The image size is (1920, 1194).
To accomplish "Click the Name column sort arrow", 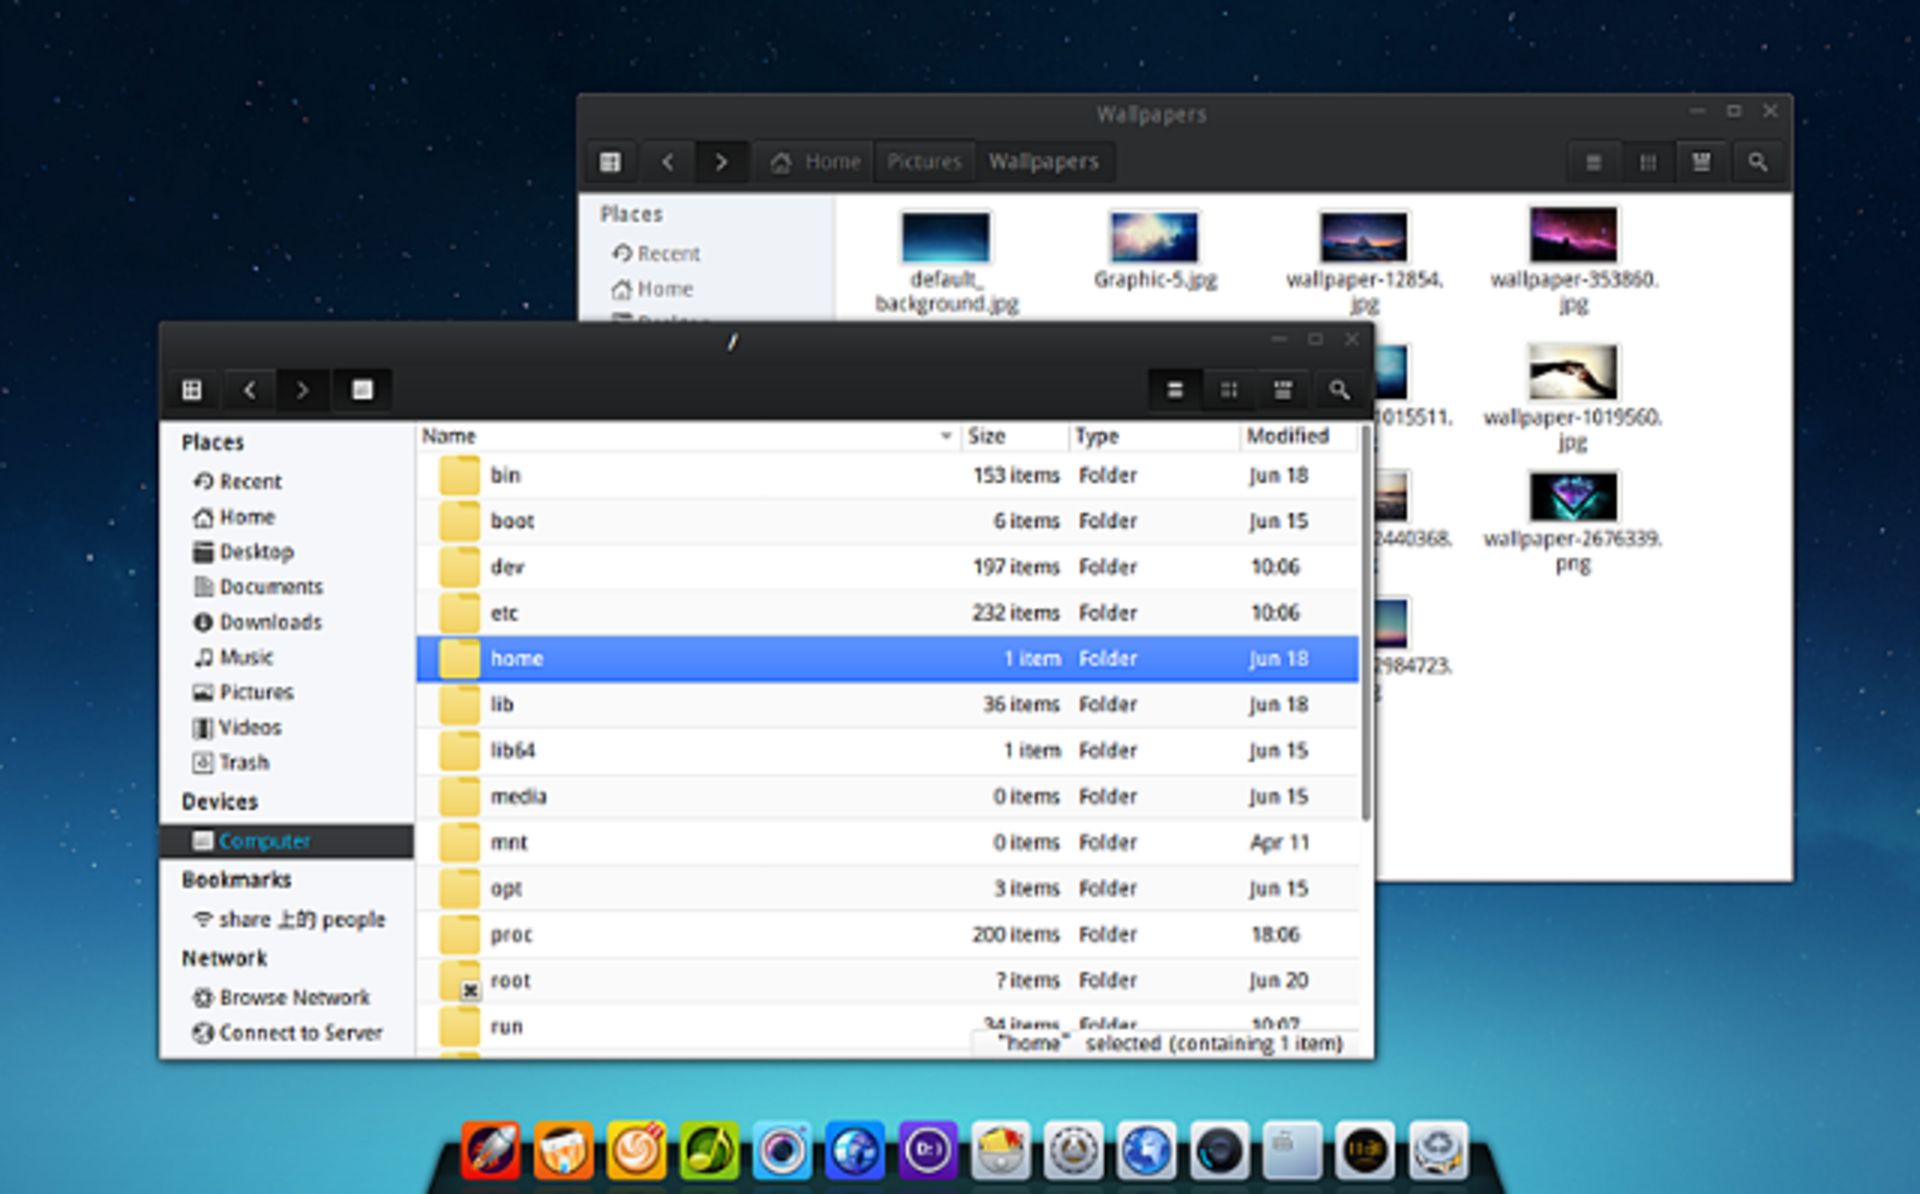I will click(945, 436).
